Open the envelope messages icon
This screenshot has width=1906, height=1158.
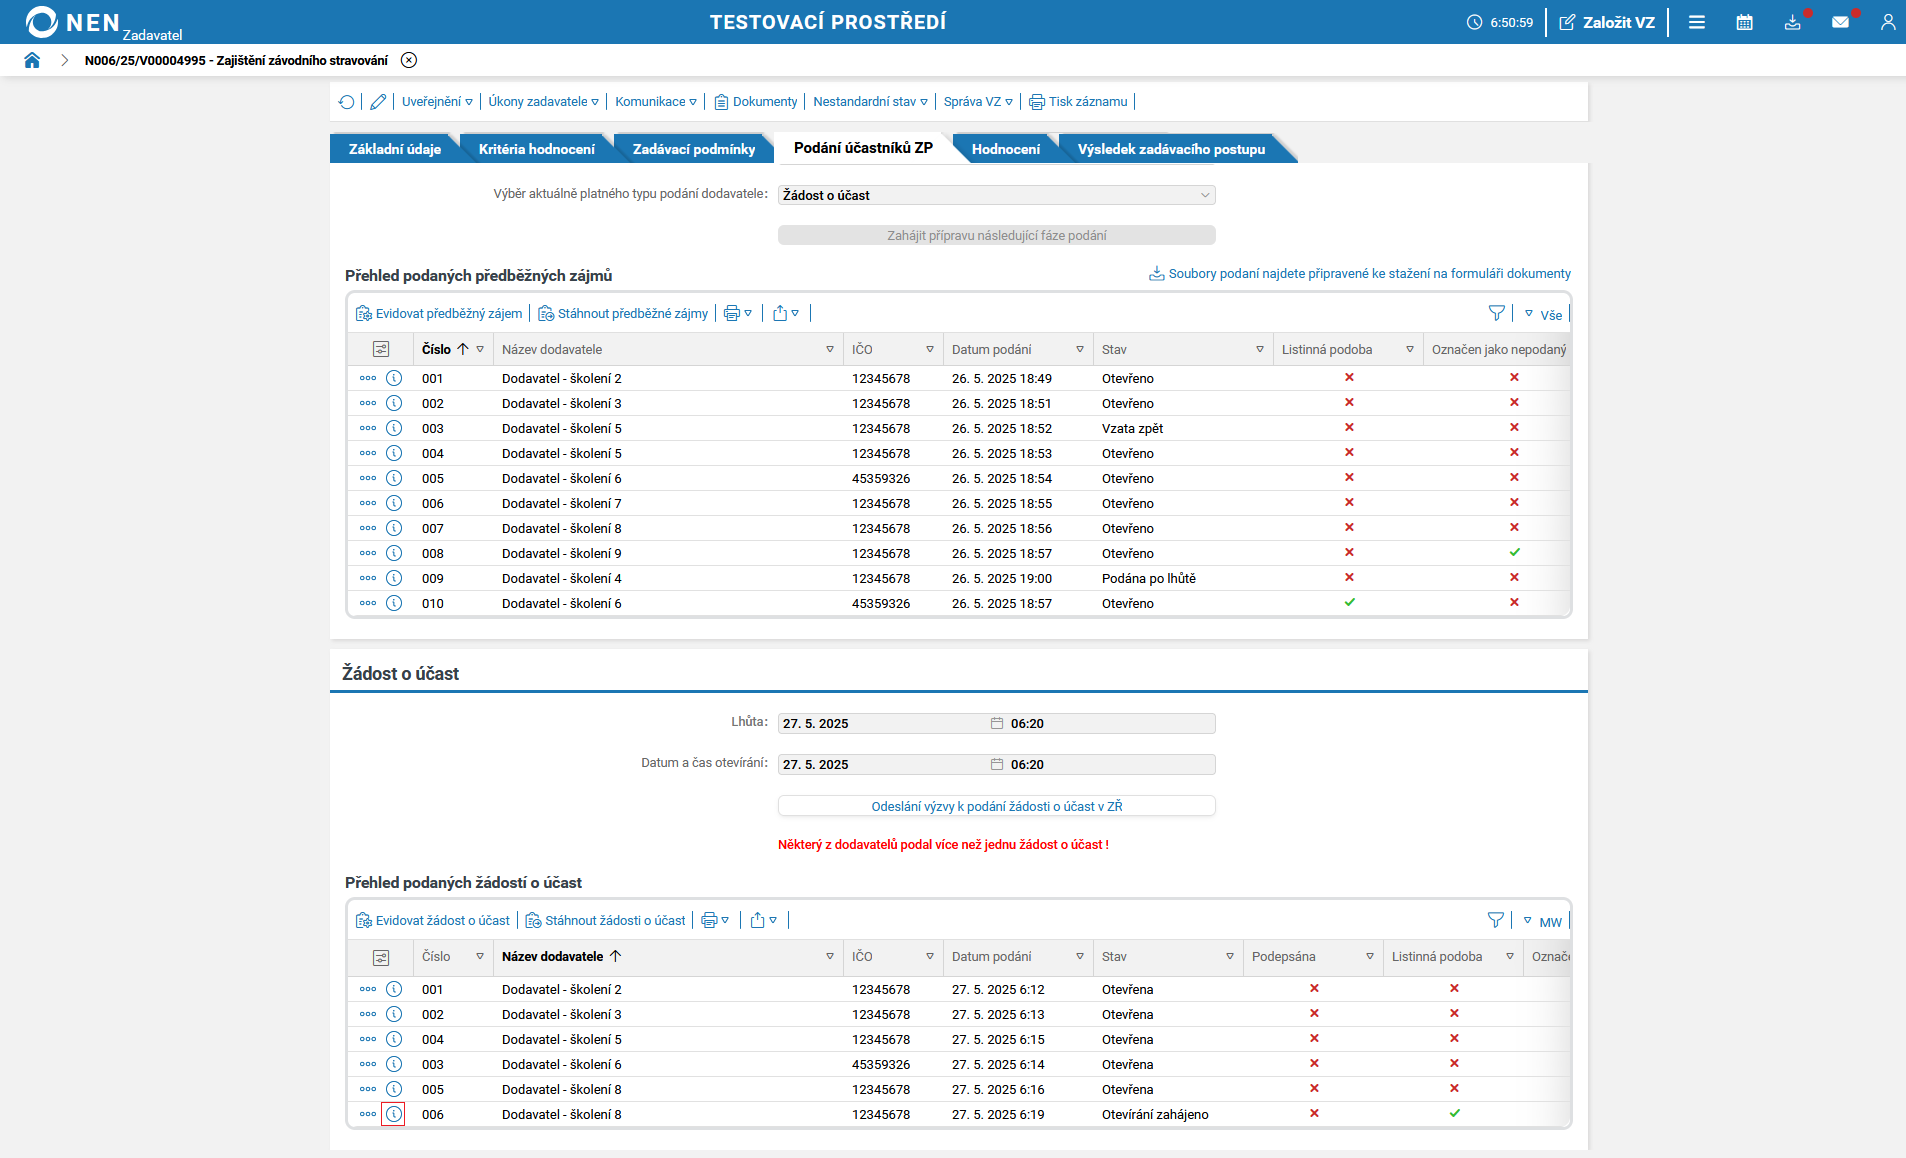point(1840,22)
